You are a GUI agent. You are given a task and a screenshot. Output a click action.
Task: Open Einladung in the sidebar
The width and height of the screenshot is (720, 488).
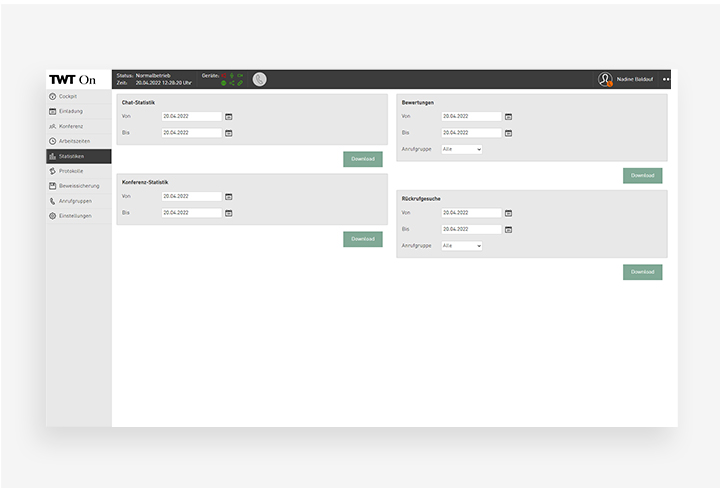[x=79, y=111]
